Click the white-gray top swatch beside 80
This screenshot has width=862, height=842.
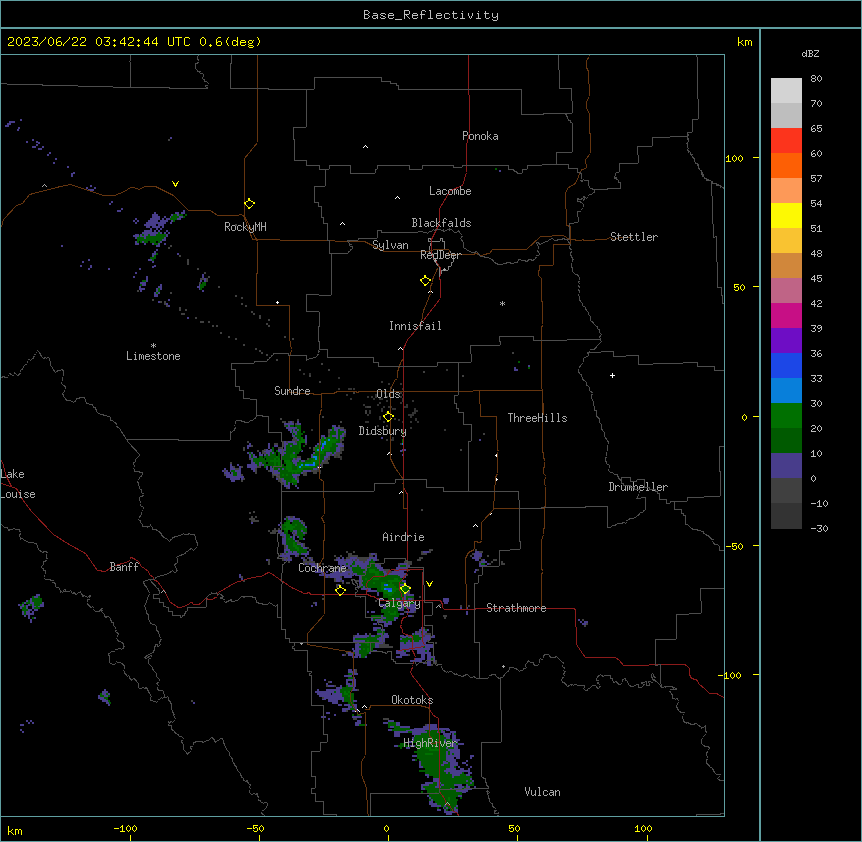pyautogui.click(x=786, y=91)
